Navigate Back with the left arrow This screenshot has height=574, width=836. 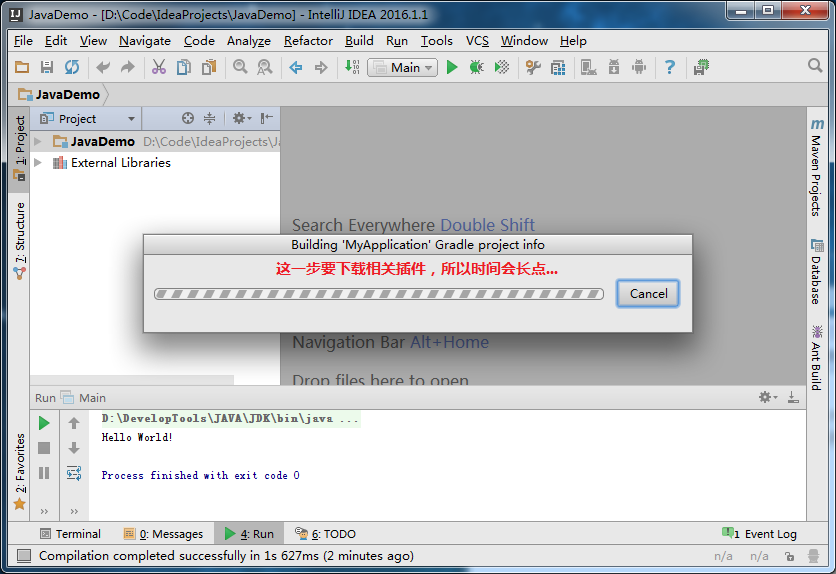coord(296,67)
